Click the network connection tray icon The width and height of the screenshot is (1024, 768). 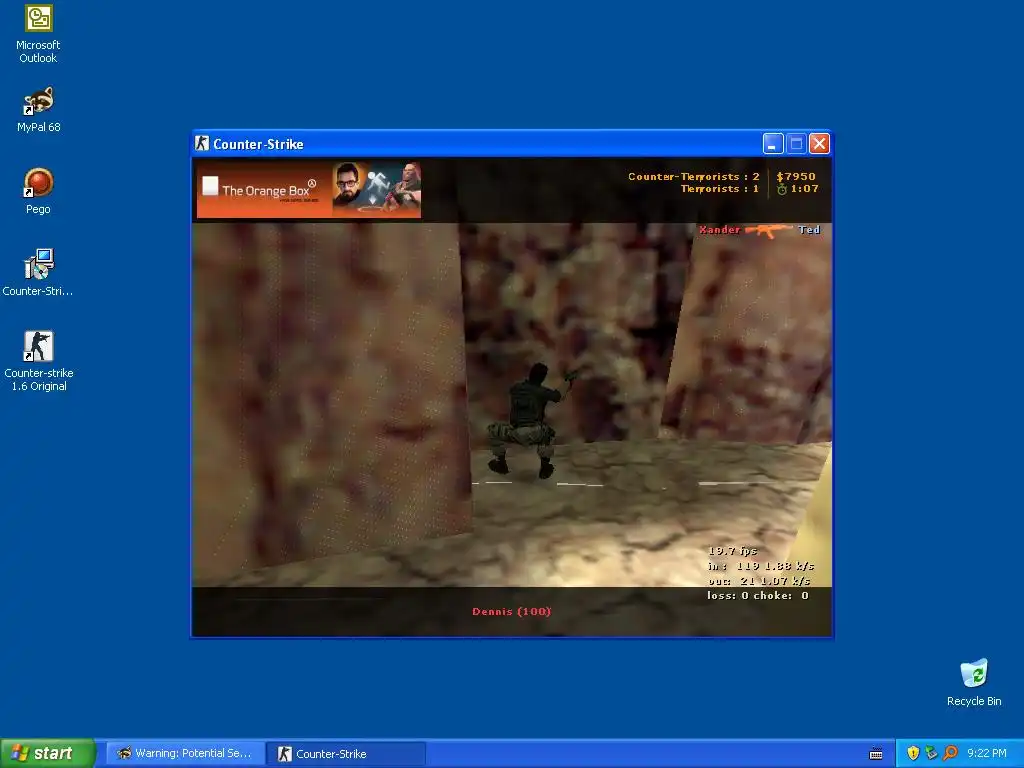931,753
